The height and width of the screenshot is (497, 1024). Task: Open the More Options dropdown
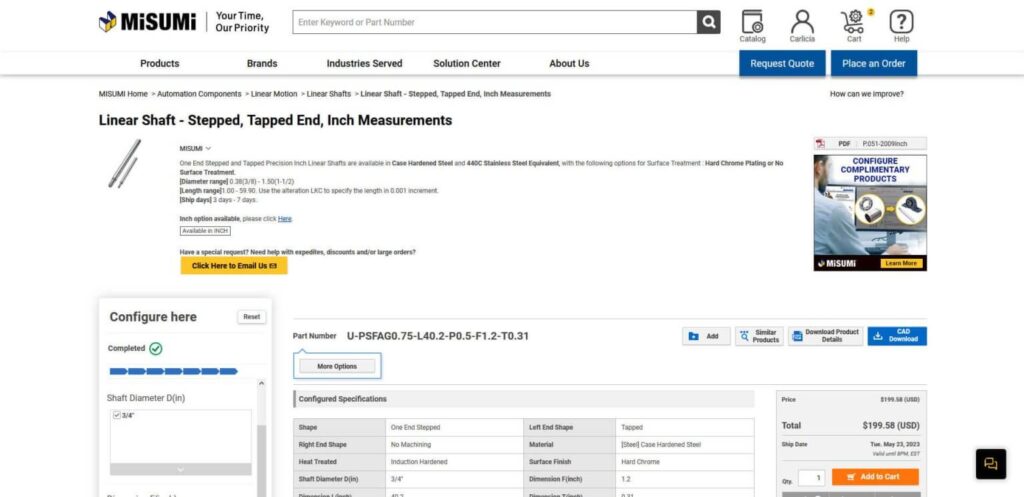point(337,367)
